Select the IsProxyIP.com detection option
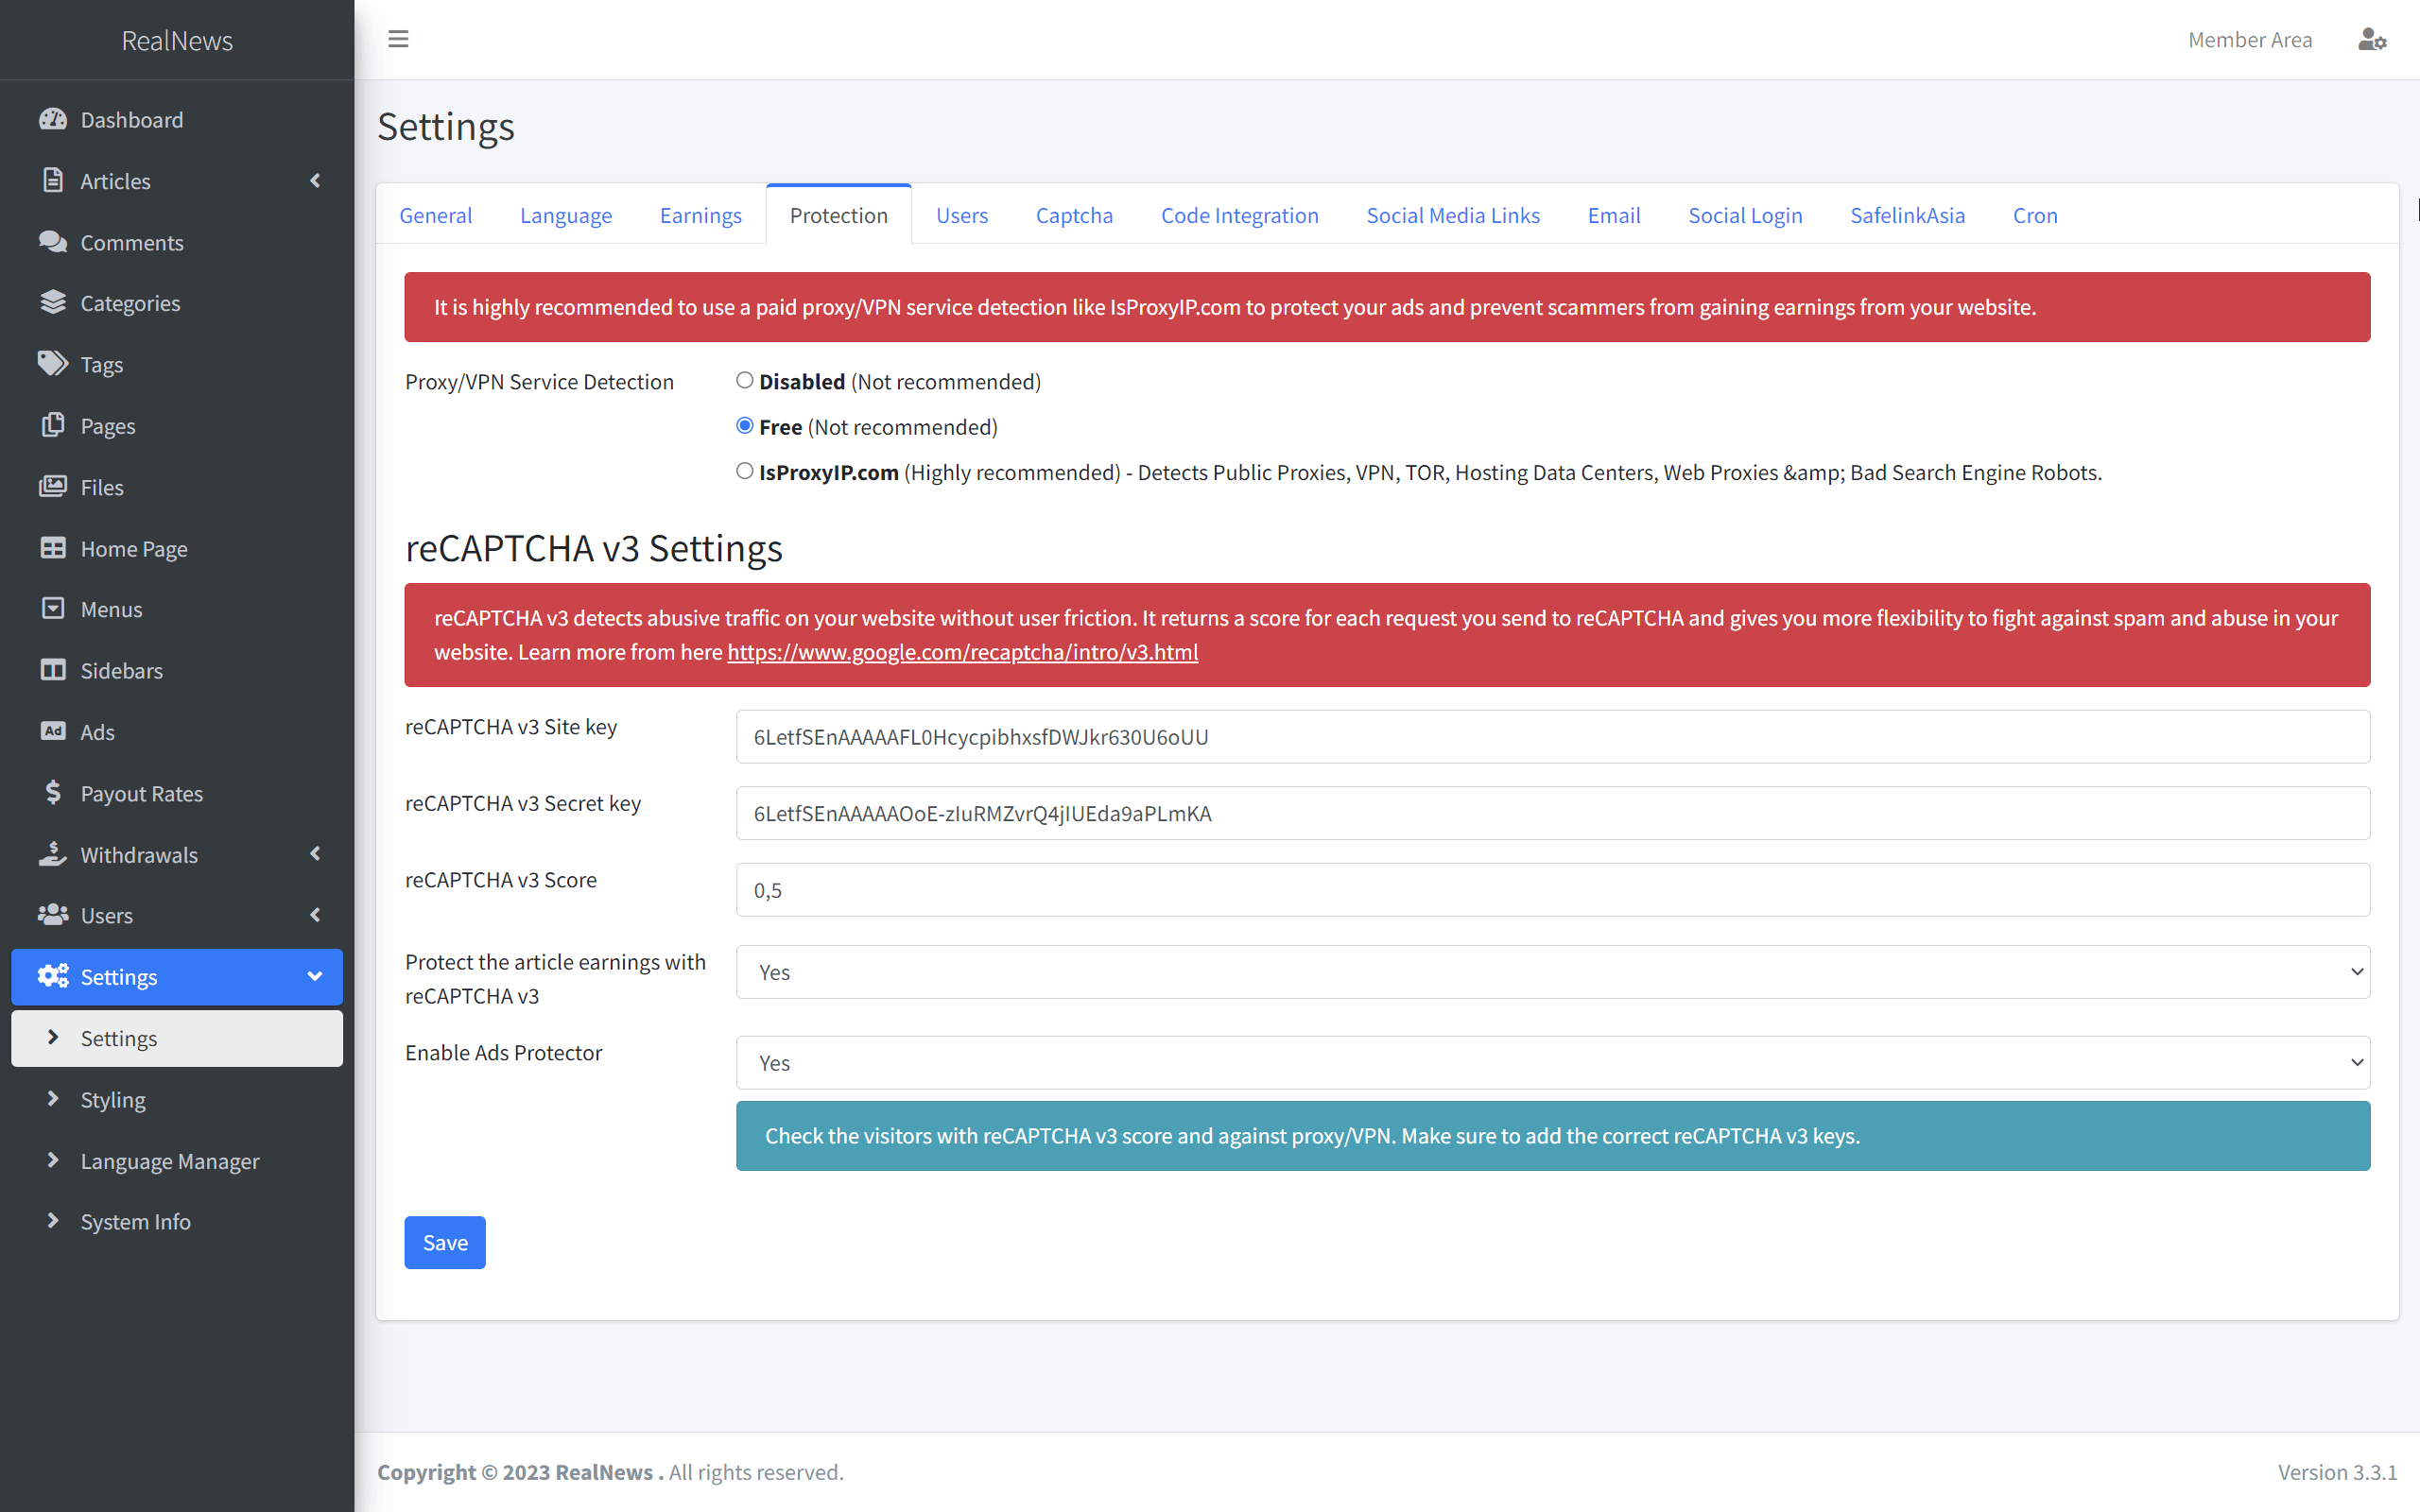Viewport: 2420px width, 1512px height. pos(744,470)
